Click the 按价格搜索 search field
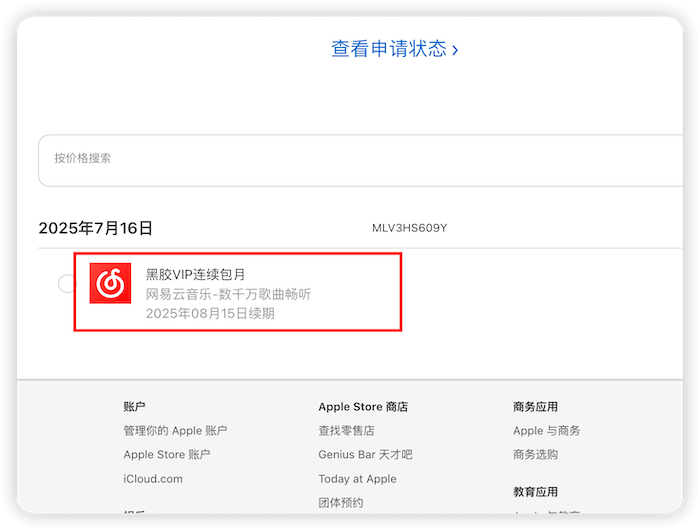The height and width of the screenshot is (530, 700). pos(361,160)
